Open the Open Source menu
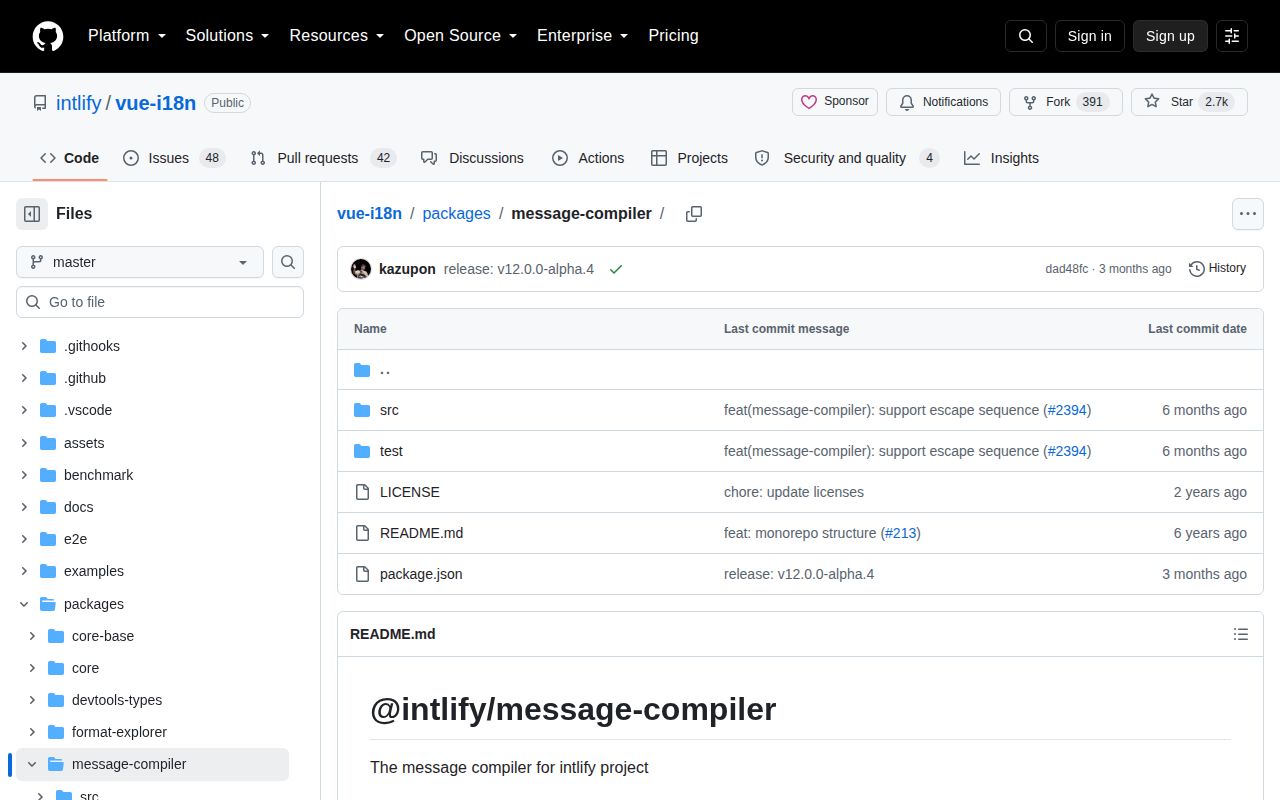The height and width of the screenshot is (800, 1280). [460, 36]
